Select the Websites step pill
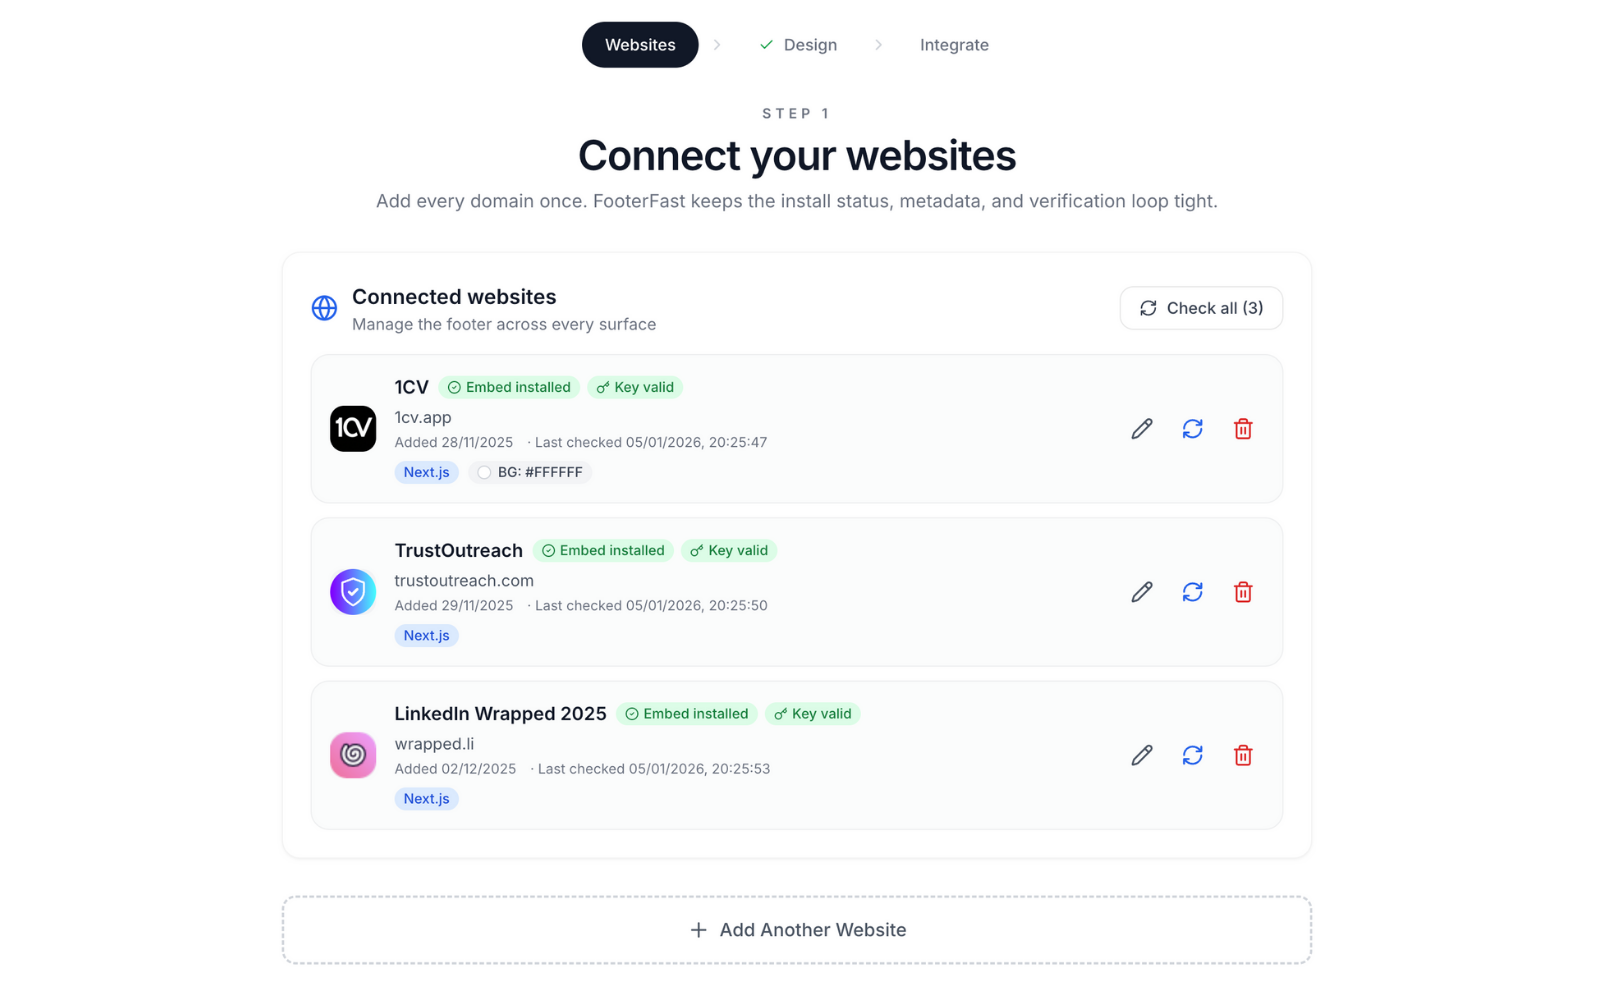 tap(640, 44)
